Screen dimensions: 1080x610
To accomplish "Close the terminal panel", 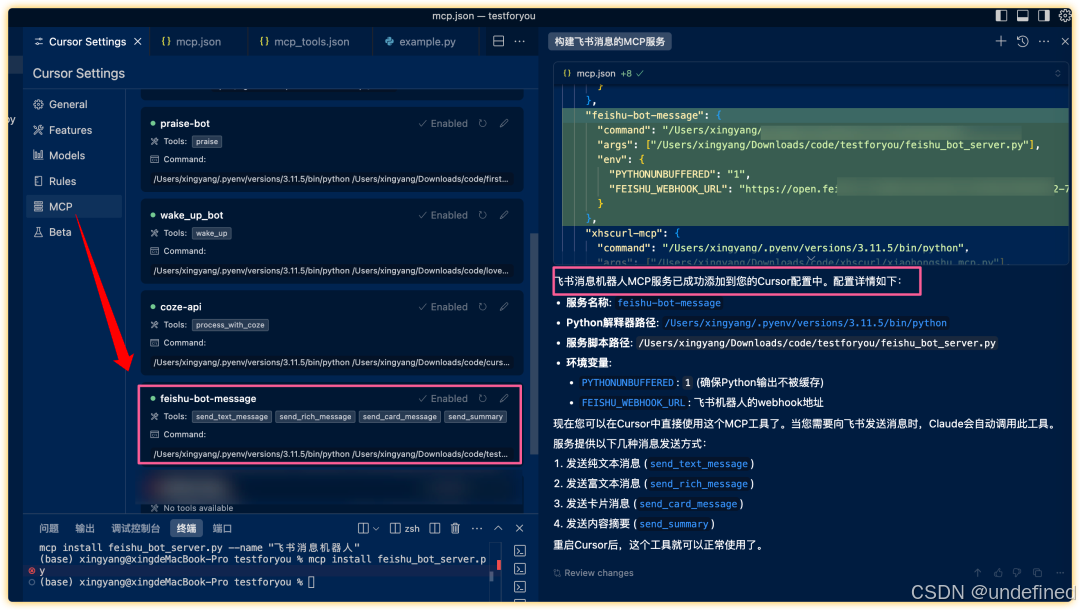I will coord(519,529).
